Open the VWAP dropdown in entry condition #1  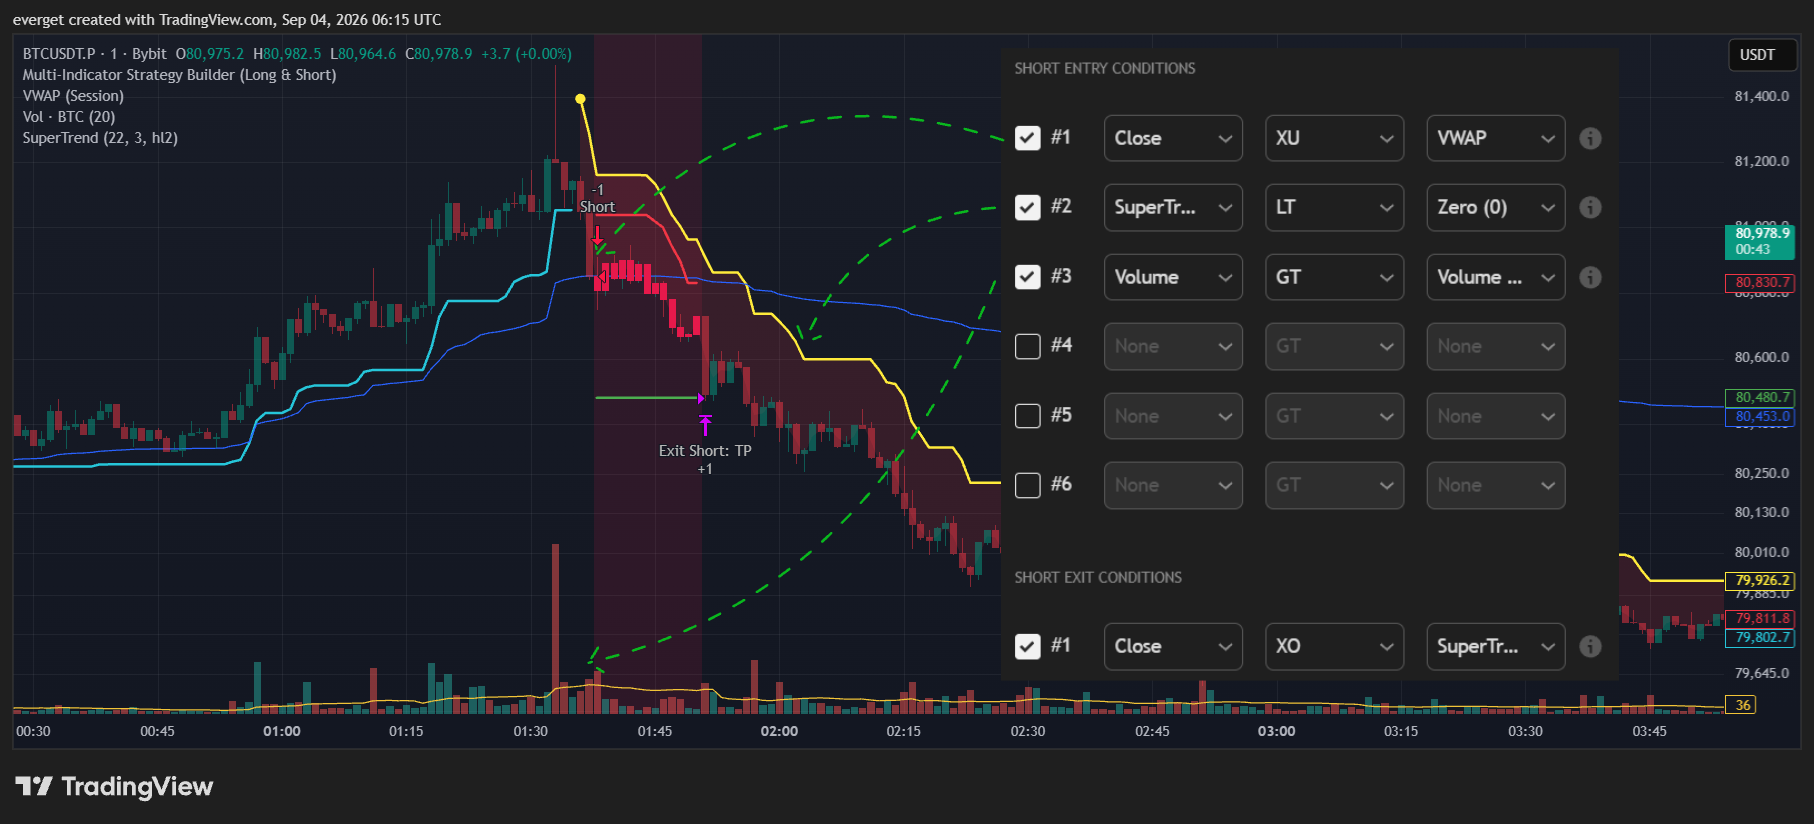tap(1496, 138)
